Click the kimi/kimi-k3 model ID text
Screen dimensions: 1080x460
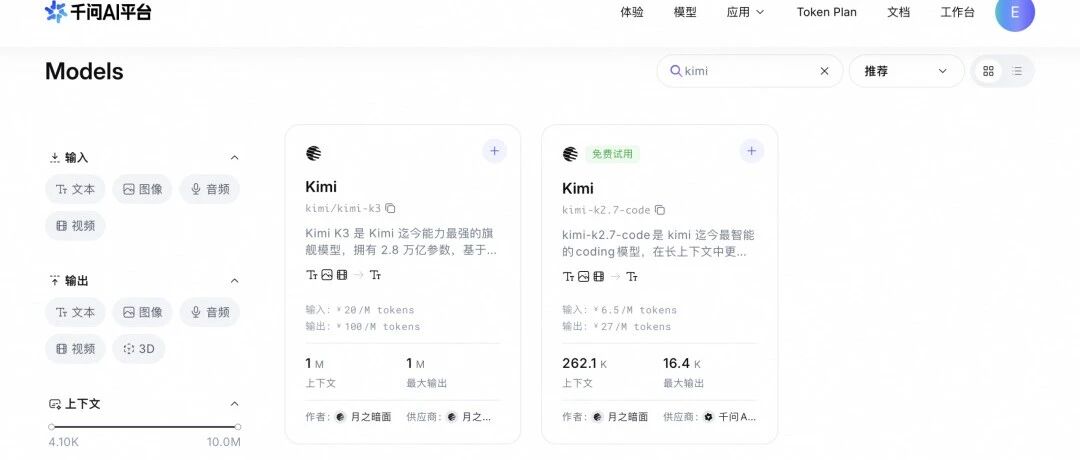(343, 208)
